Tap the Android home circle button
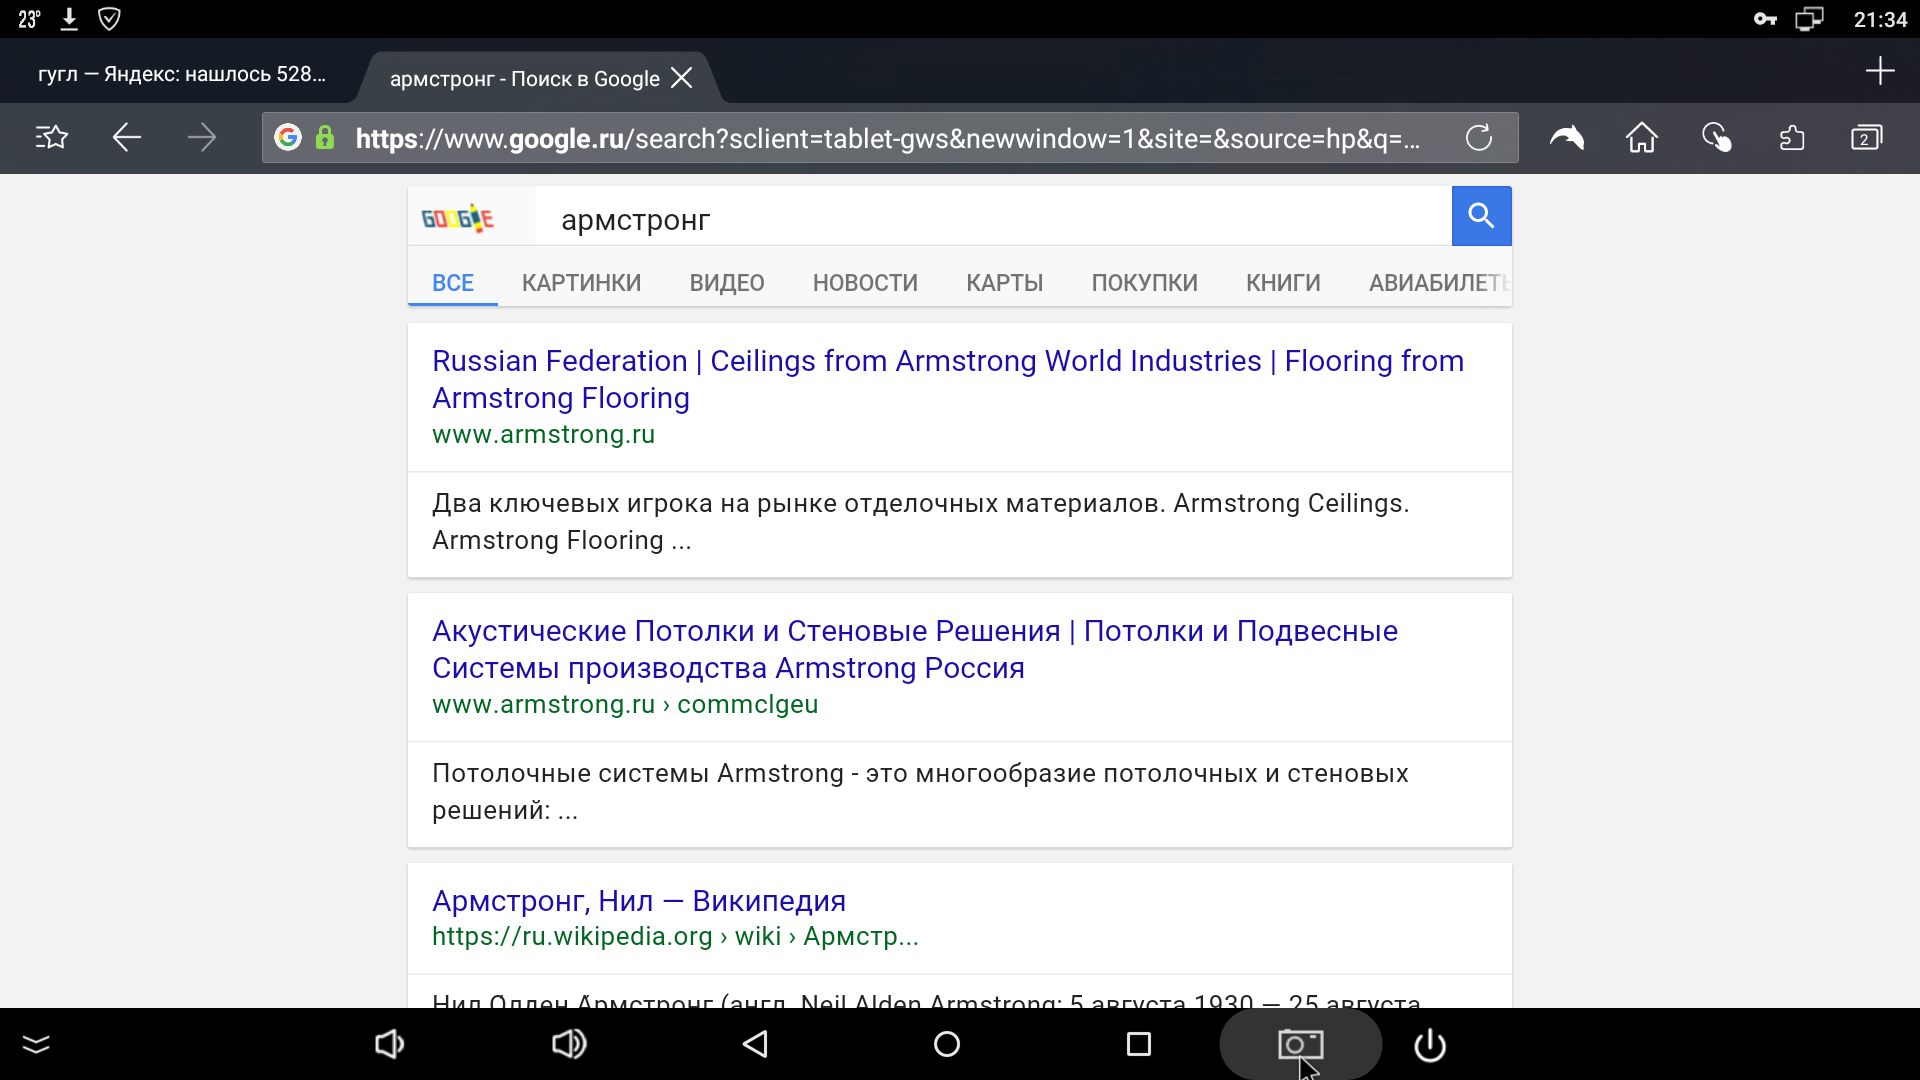This screenshot has height=1080, width=1920. click(947, 1044)
